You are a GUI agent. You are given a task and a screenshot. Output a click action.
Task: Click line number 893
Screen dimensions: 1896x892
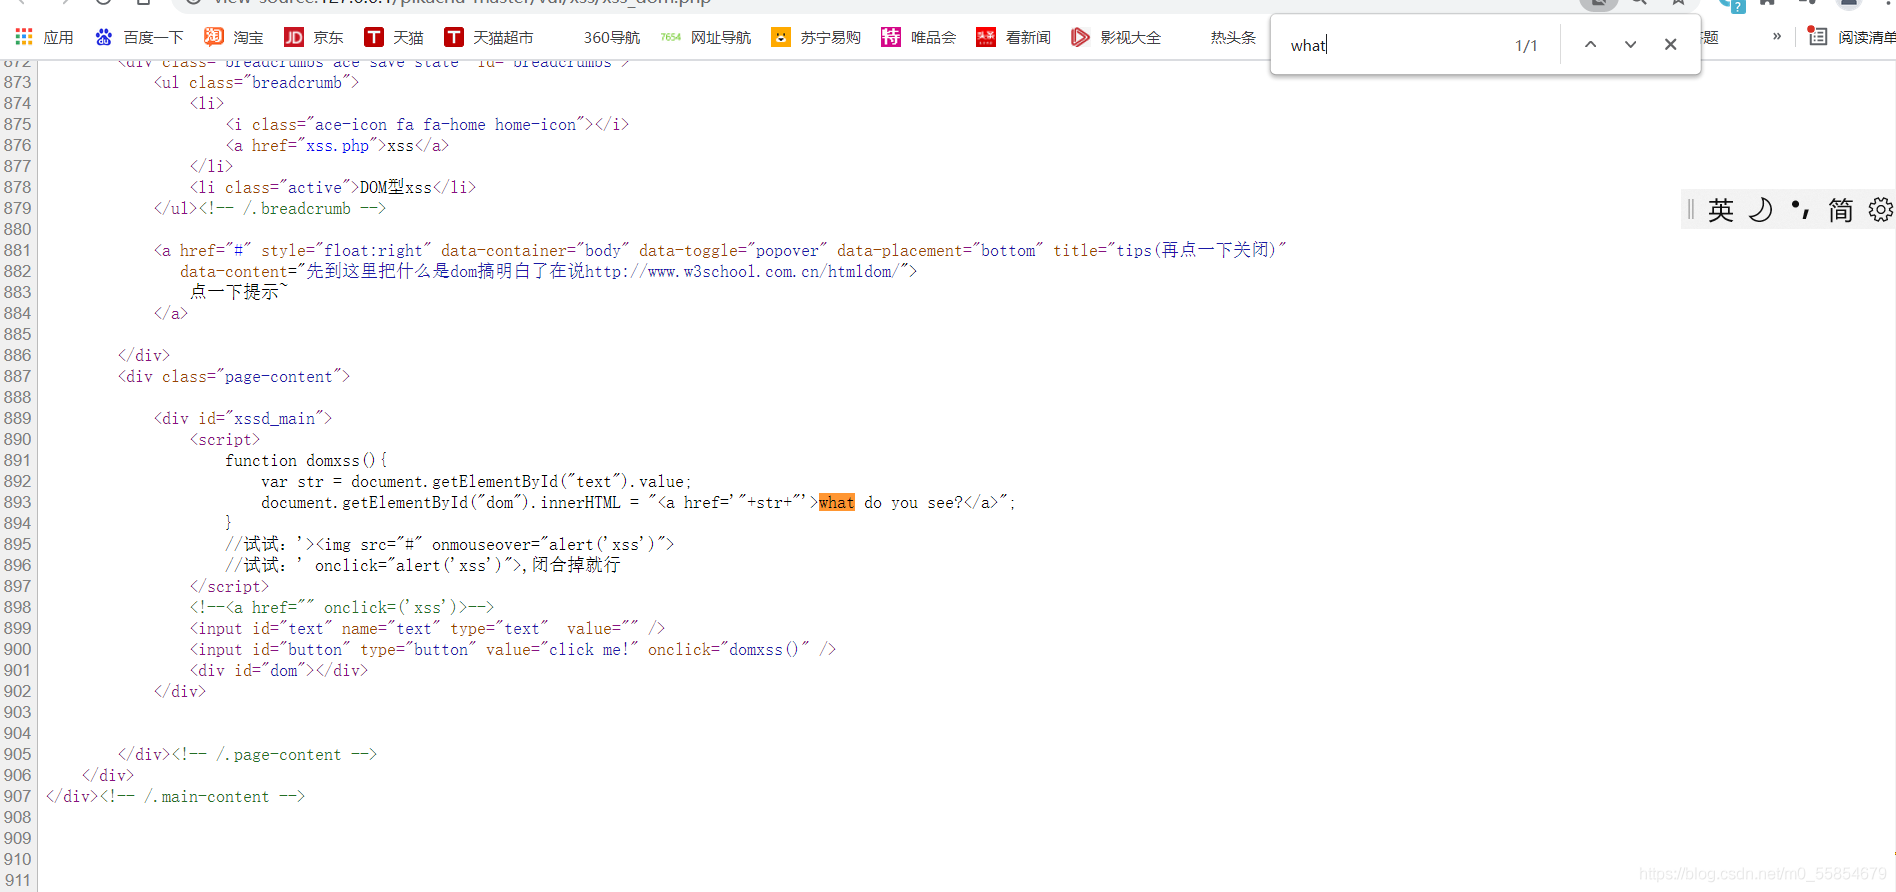(x=17, y=502)
